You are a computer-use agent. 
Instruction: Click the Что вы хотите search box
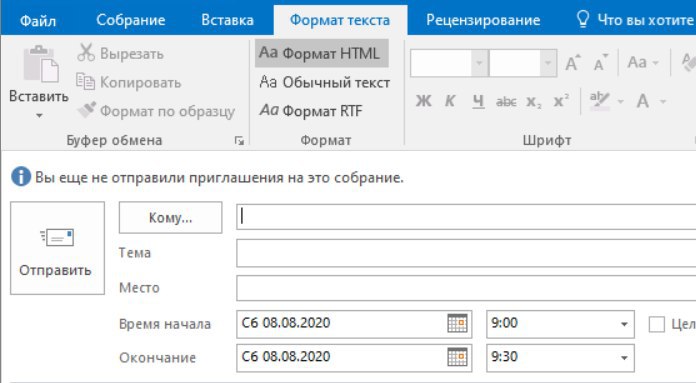tap(635, 20)
